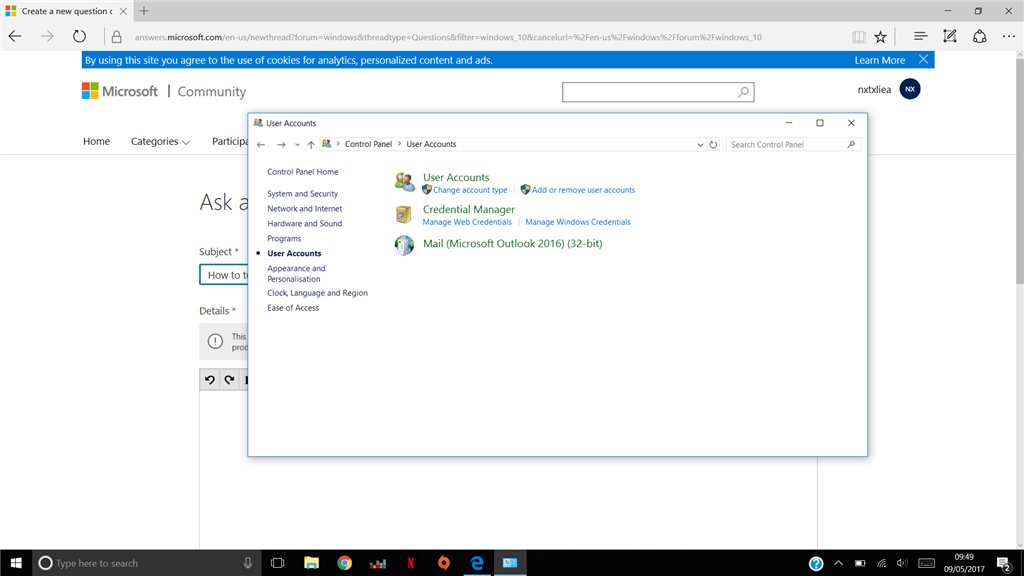1024x576 pixels.
Task: Open System and Security in the sidebar
Action: [302, 193]
